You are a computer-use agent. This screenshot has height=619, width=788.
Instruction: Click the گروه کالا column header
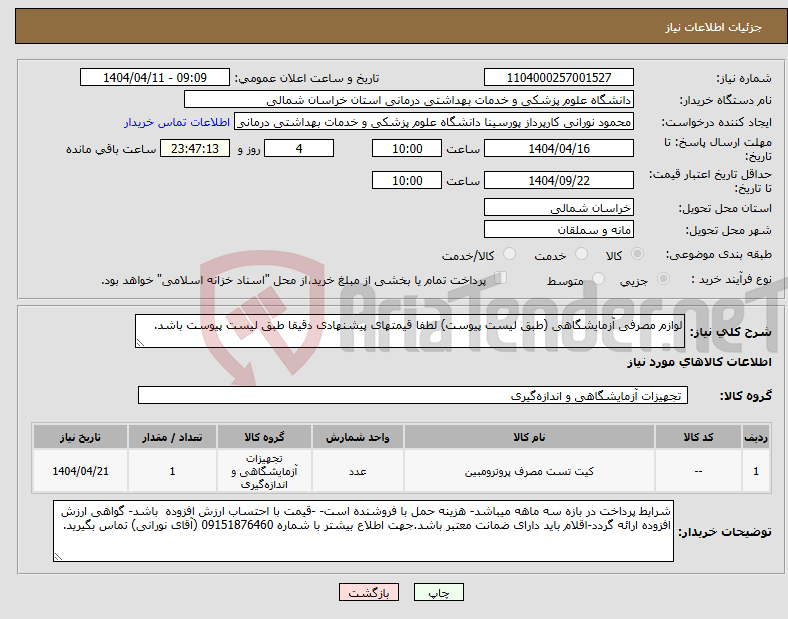(264, 437)
